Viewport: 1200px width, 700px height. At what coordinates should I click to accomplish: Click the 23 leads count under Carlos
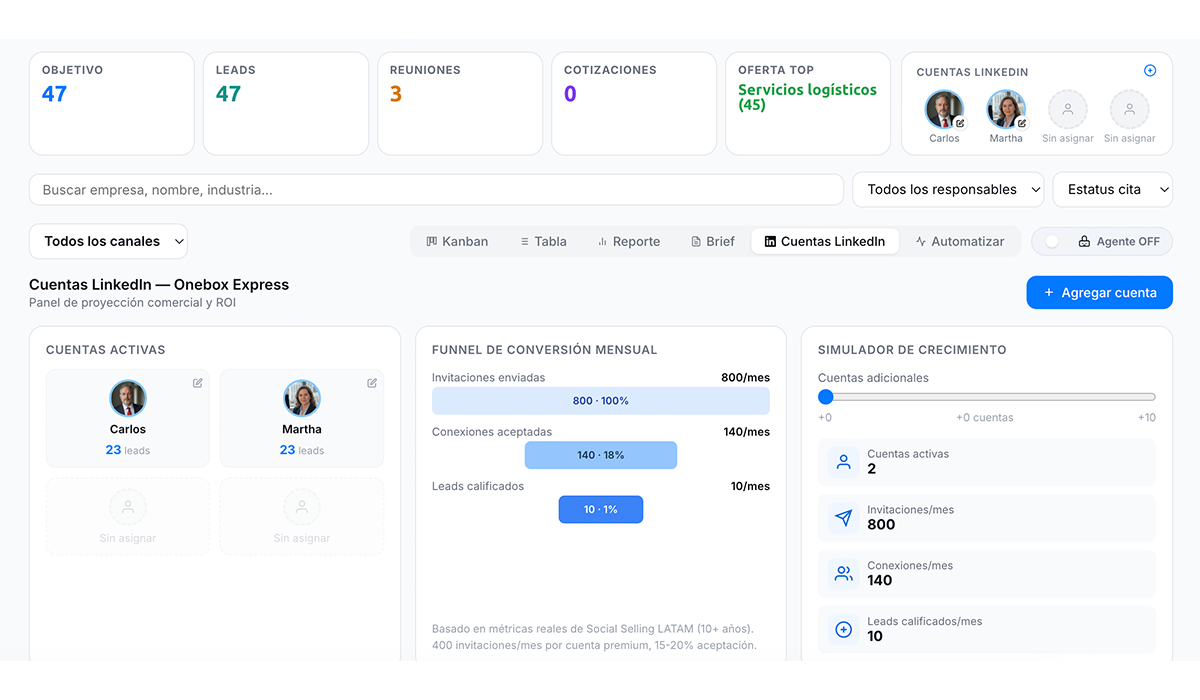click(x=128, y=450)
